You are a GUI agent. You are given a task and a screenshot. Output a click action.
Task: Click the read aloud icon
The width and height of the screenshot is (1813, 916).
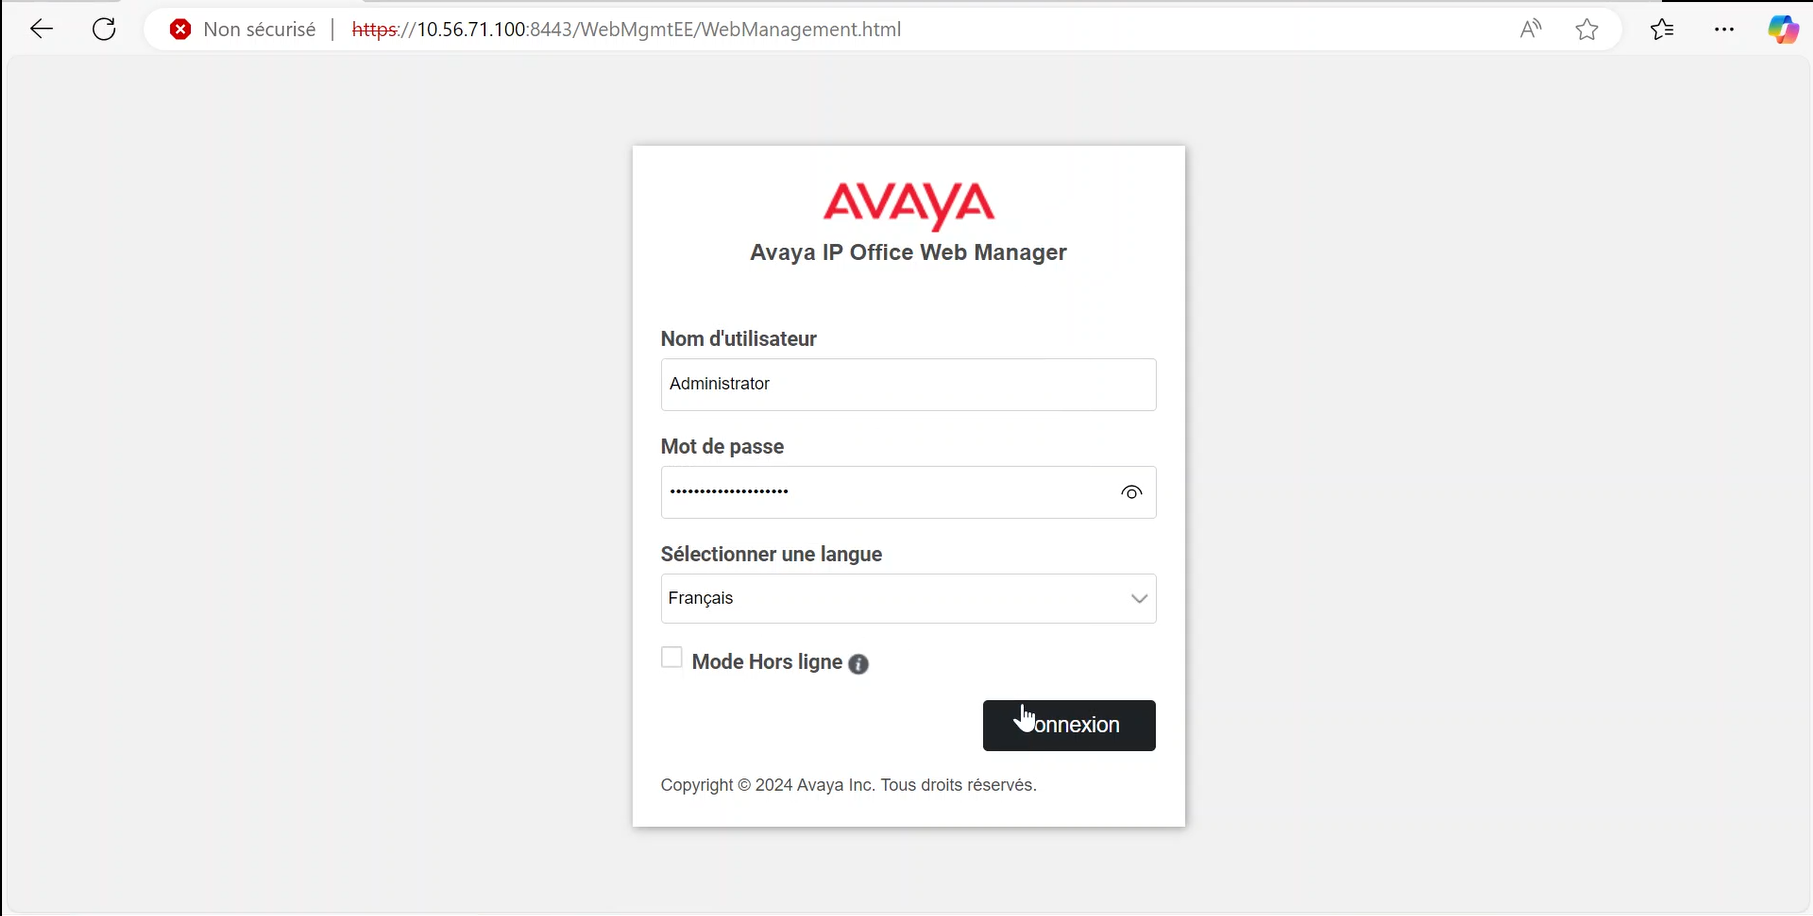click(1530, 29)
